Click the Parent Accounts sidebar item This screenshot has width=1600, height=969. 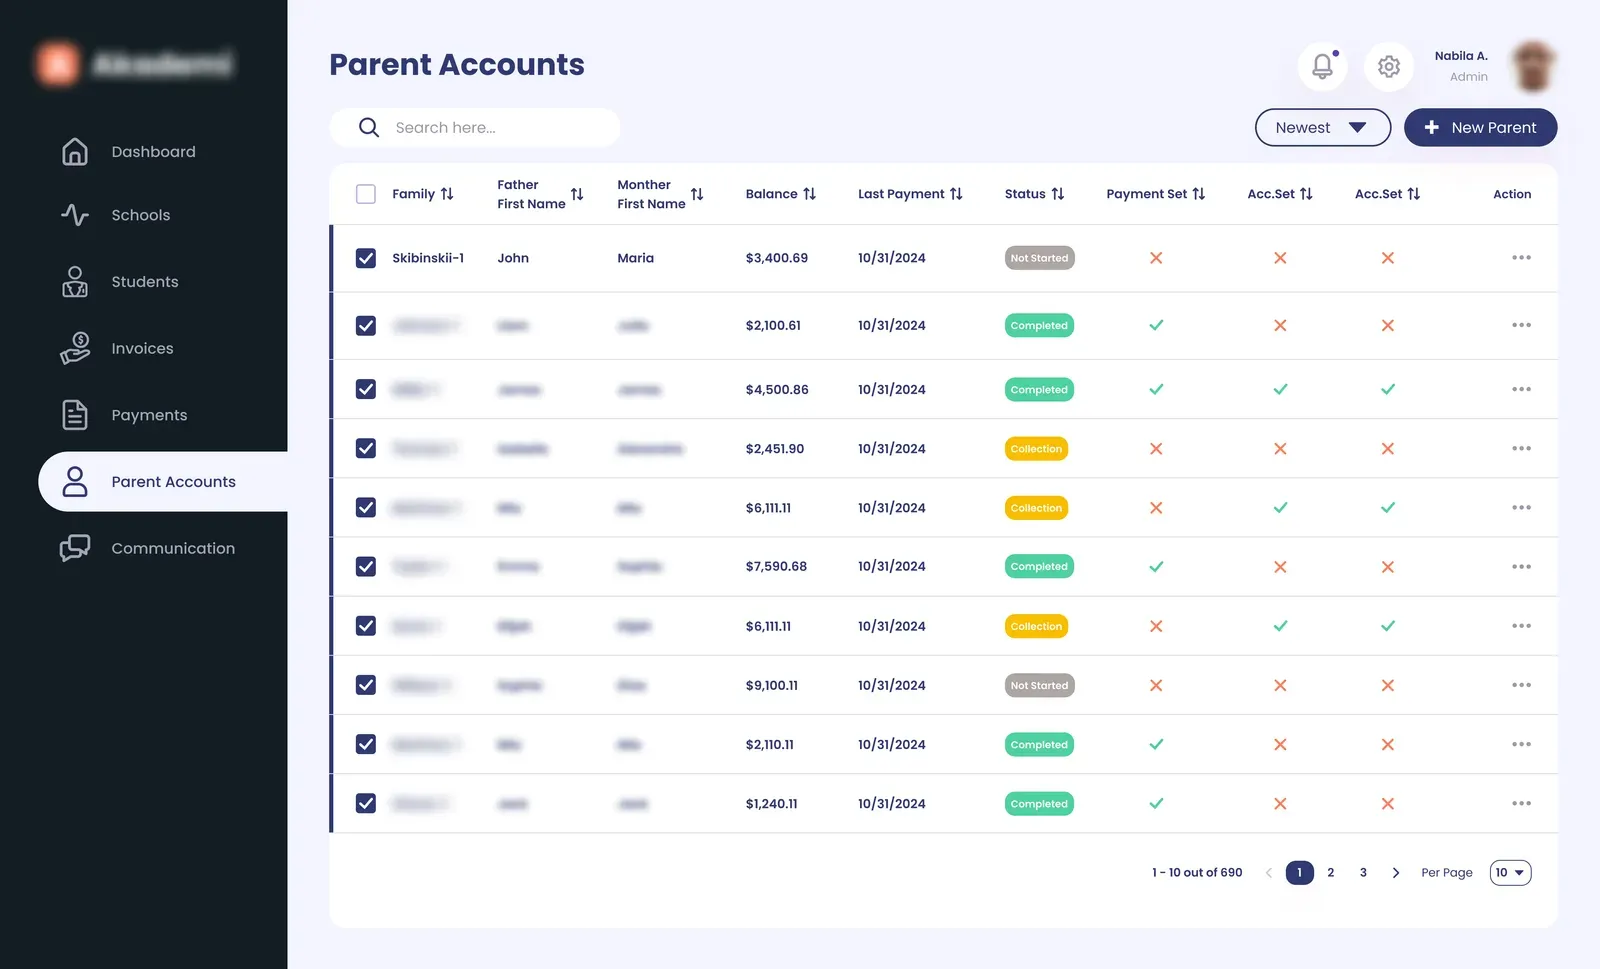[x=163, y=481]
